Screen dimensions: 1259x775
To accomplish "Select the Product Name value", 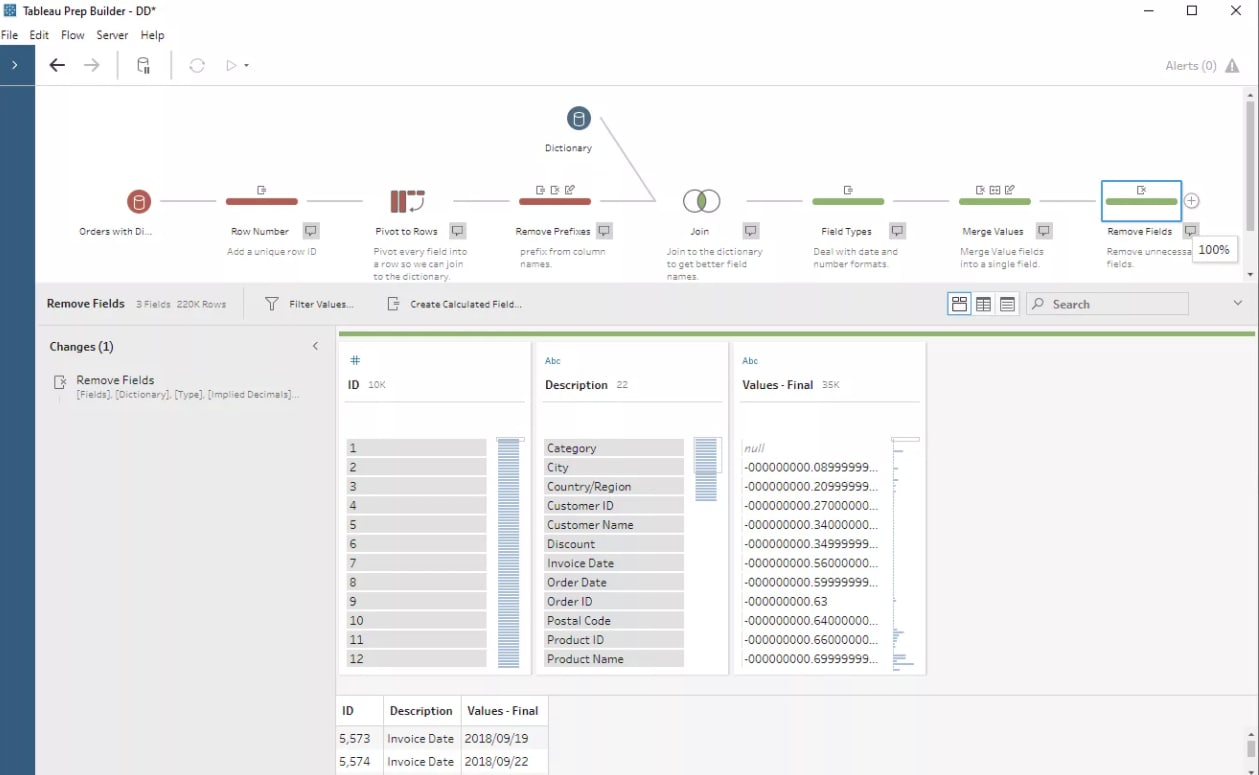I will click(614, 659).
